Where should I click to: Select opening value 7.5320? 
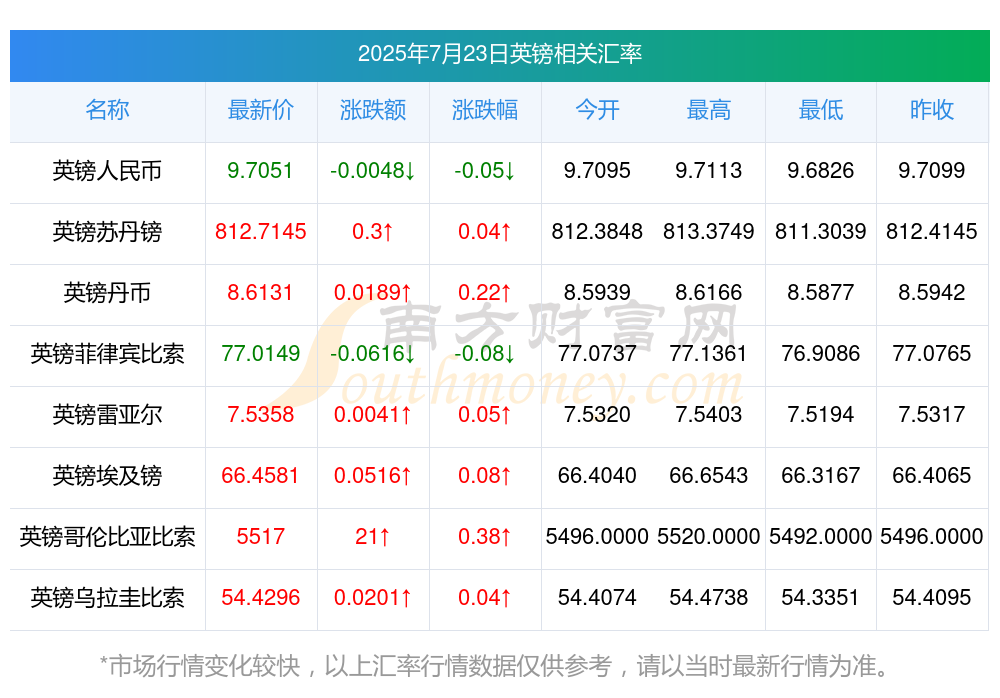coord(597,415)
